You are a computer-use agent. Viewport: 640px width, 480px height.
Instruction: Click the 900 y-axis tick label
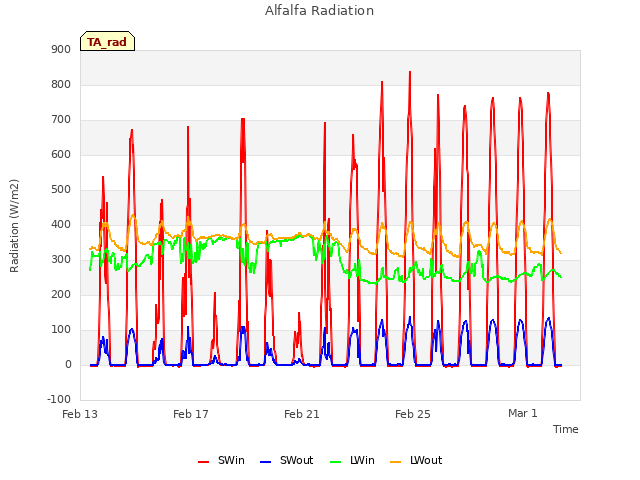tap(61, 49)
